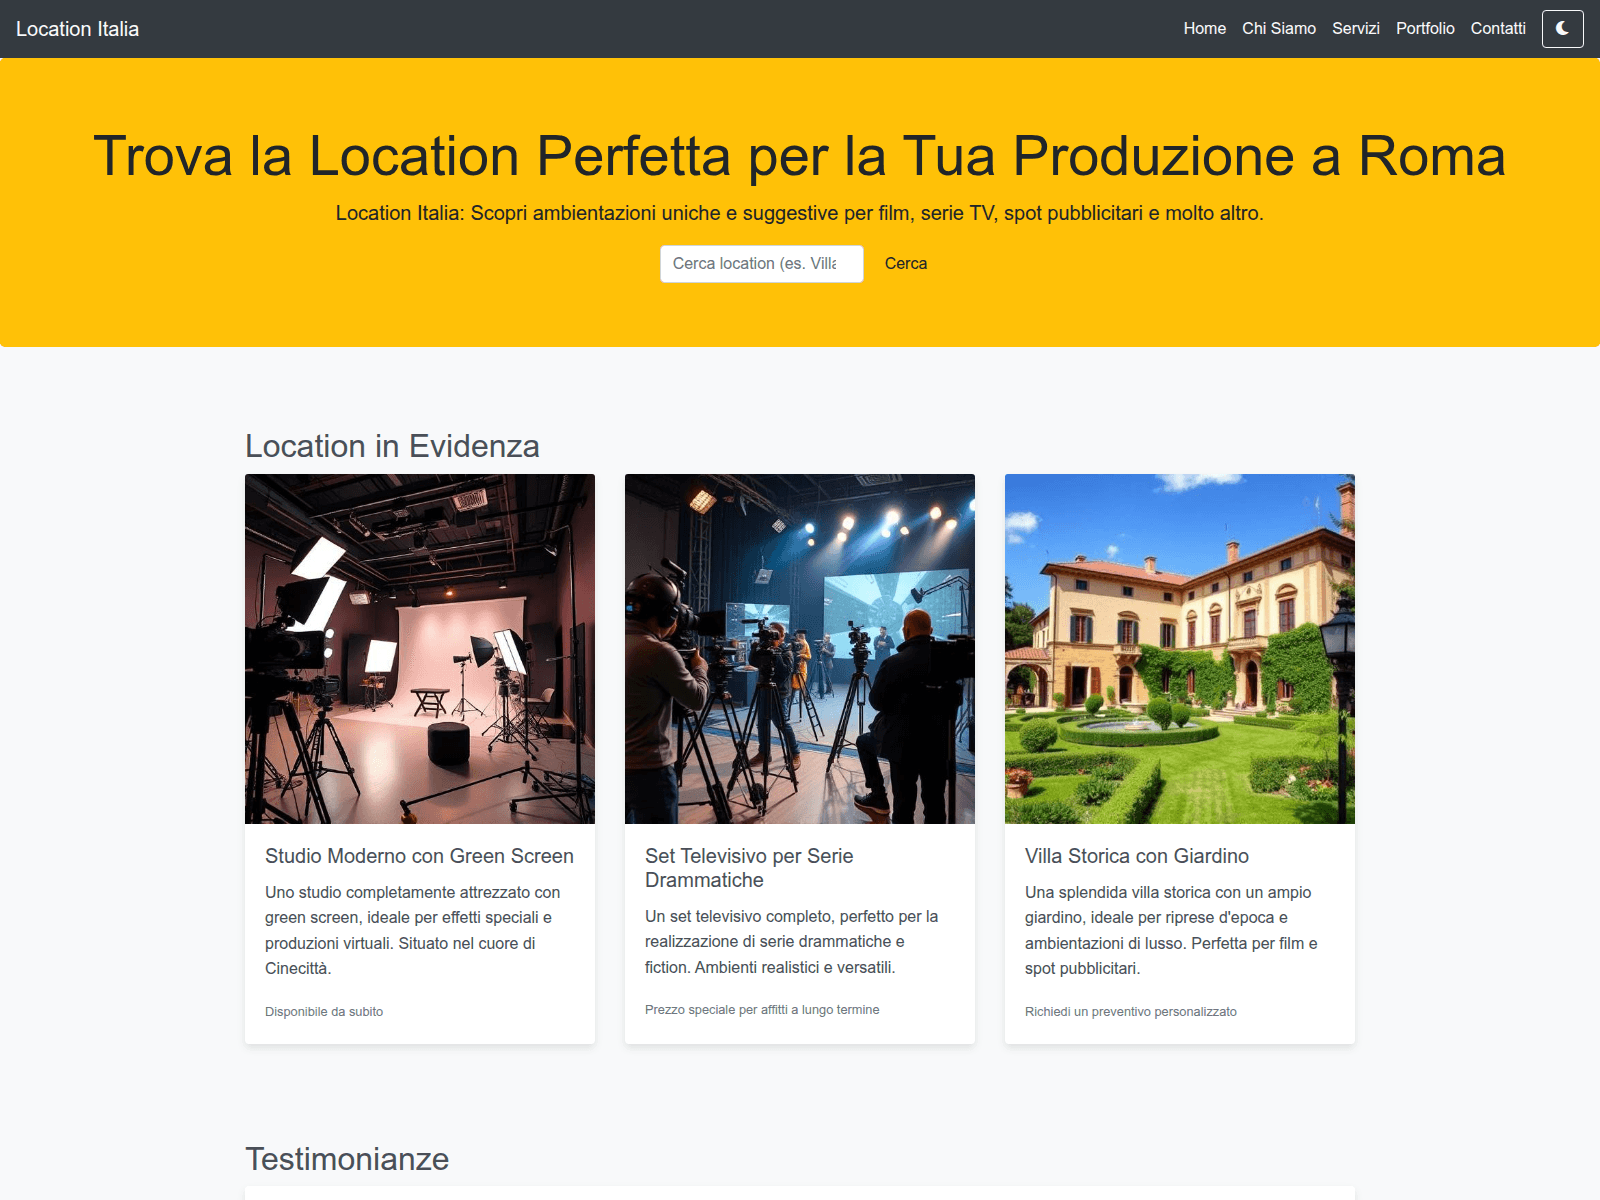The width and height of the screenshot is (1600, 1200).
Task: Open the Contatti navigation link
Action: (1497, 29)
